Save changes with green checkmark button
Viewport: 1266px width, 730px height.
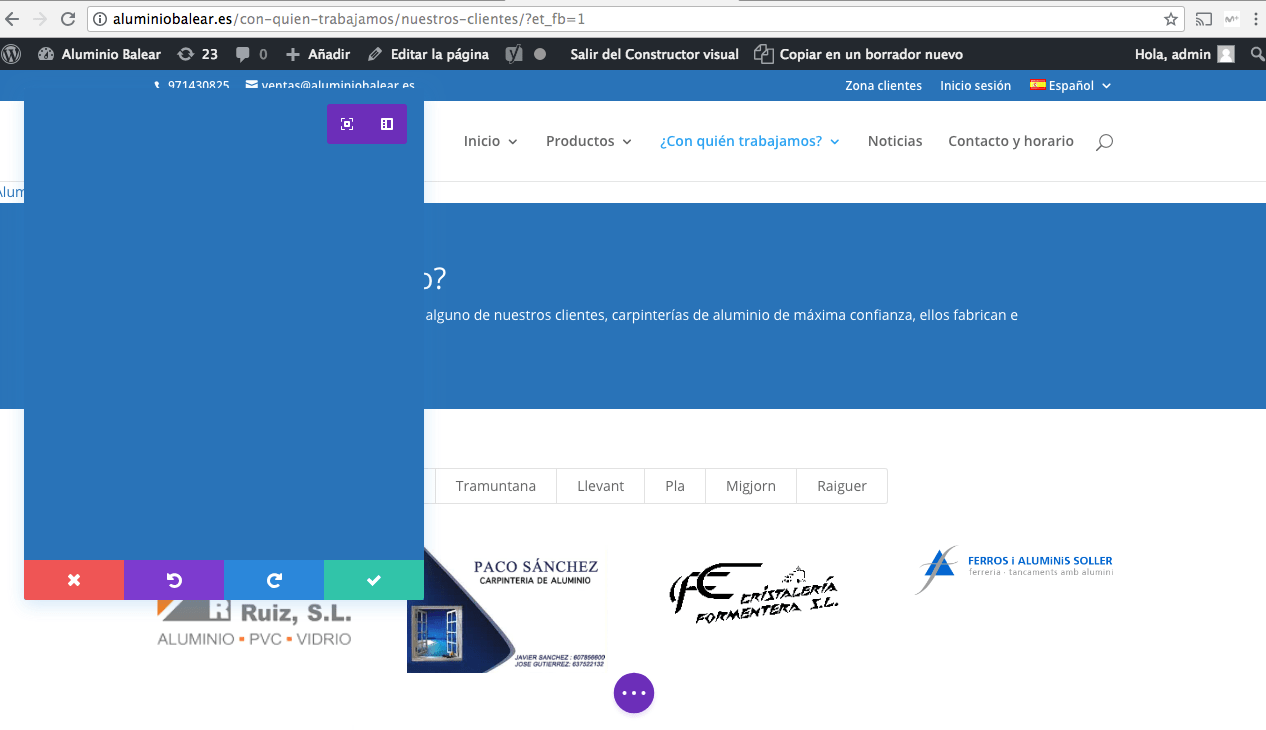374,580
